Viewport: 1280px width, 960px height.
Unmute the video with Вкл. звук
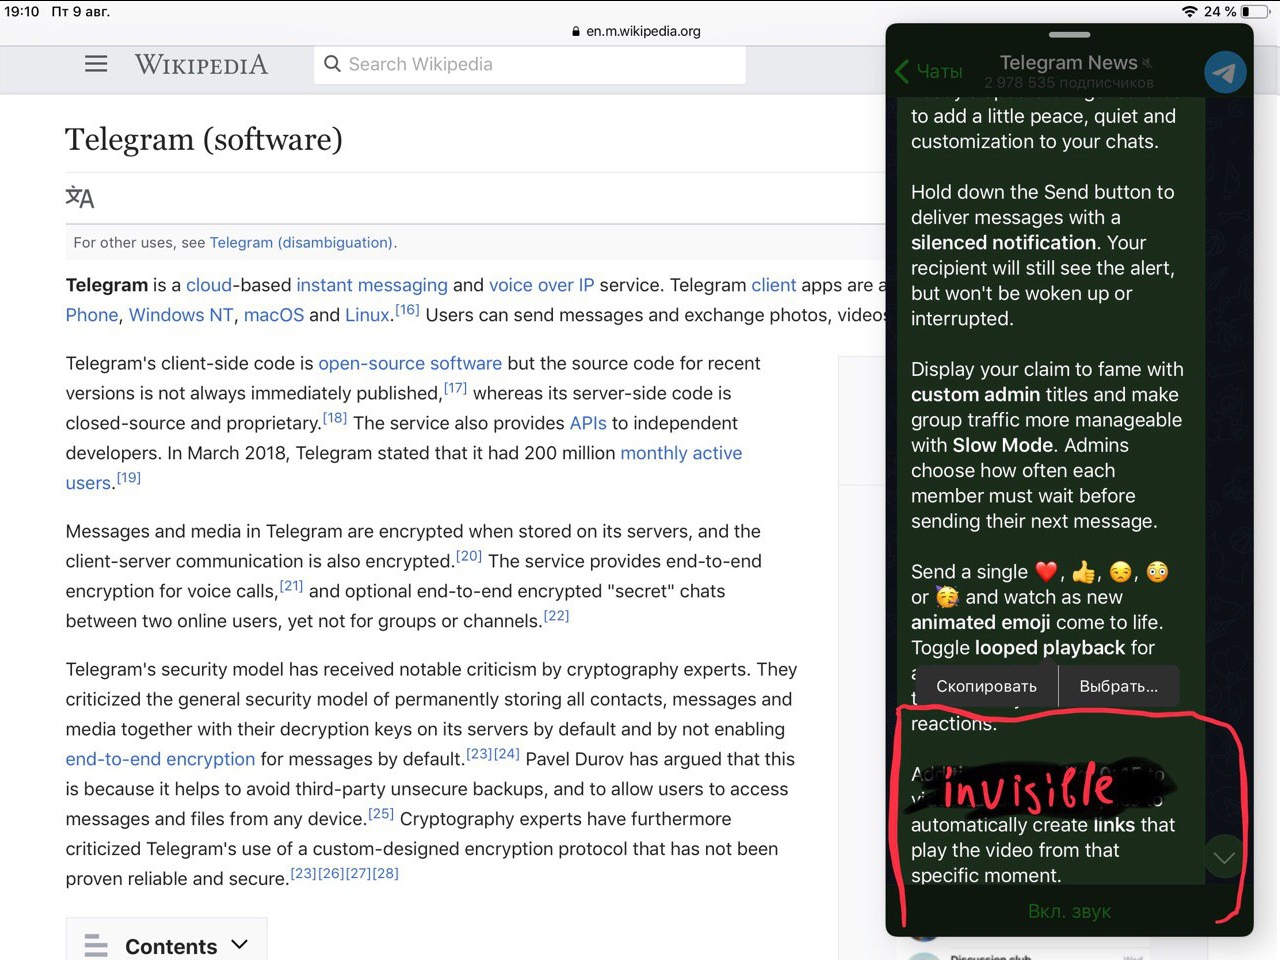1069,911
